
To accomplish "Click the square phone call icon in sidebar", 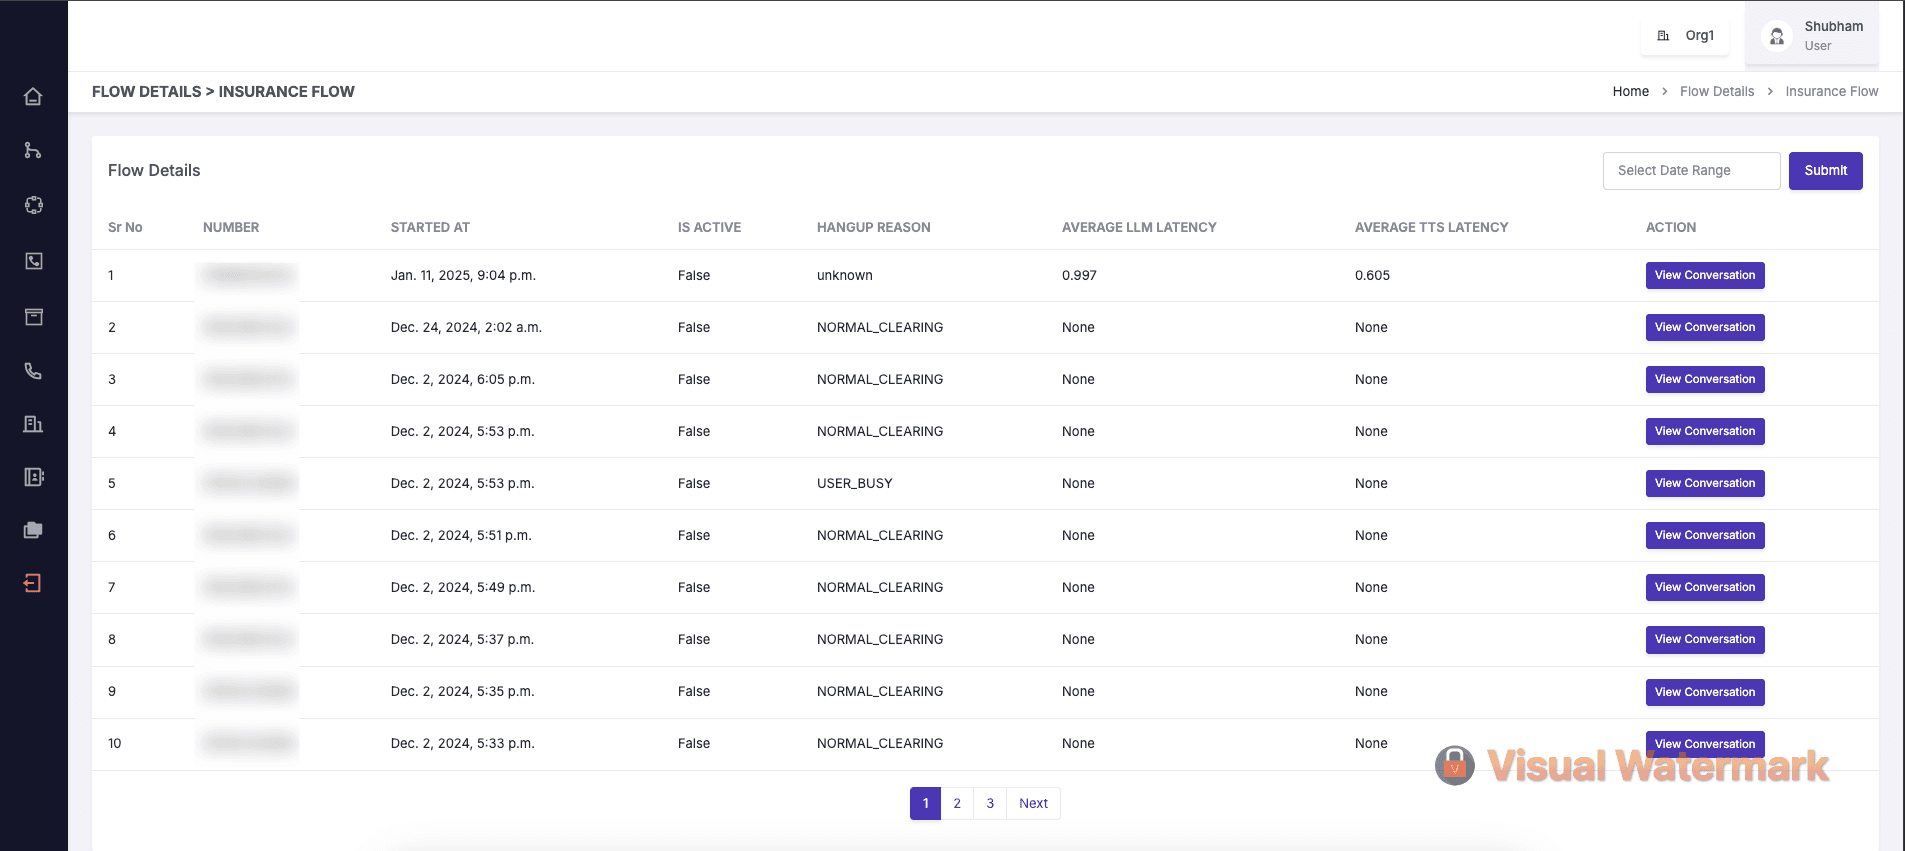I will point(33,261).
